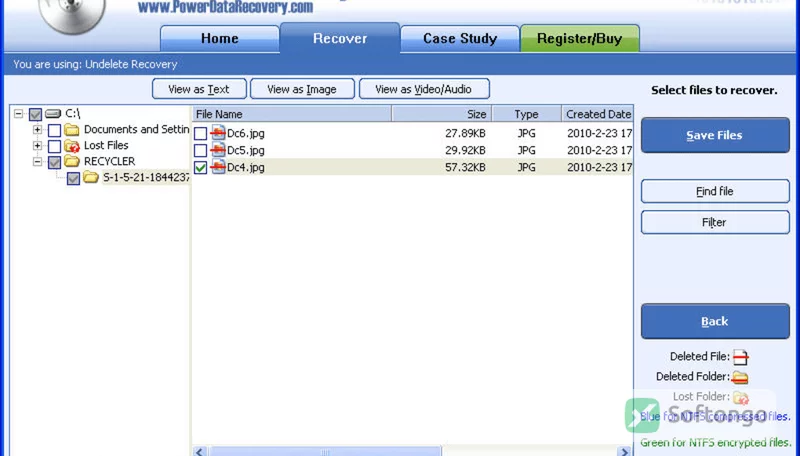Click the View as Image button
800x456 pixels.
pyautogui.click(x=302, y=89)
